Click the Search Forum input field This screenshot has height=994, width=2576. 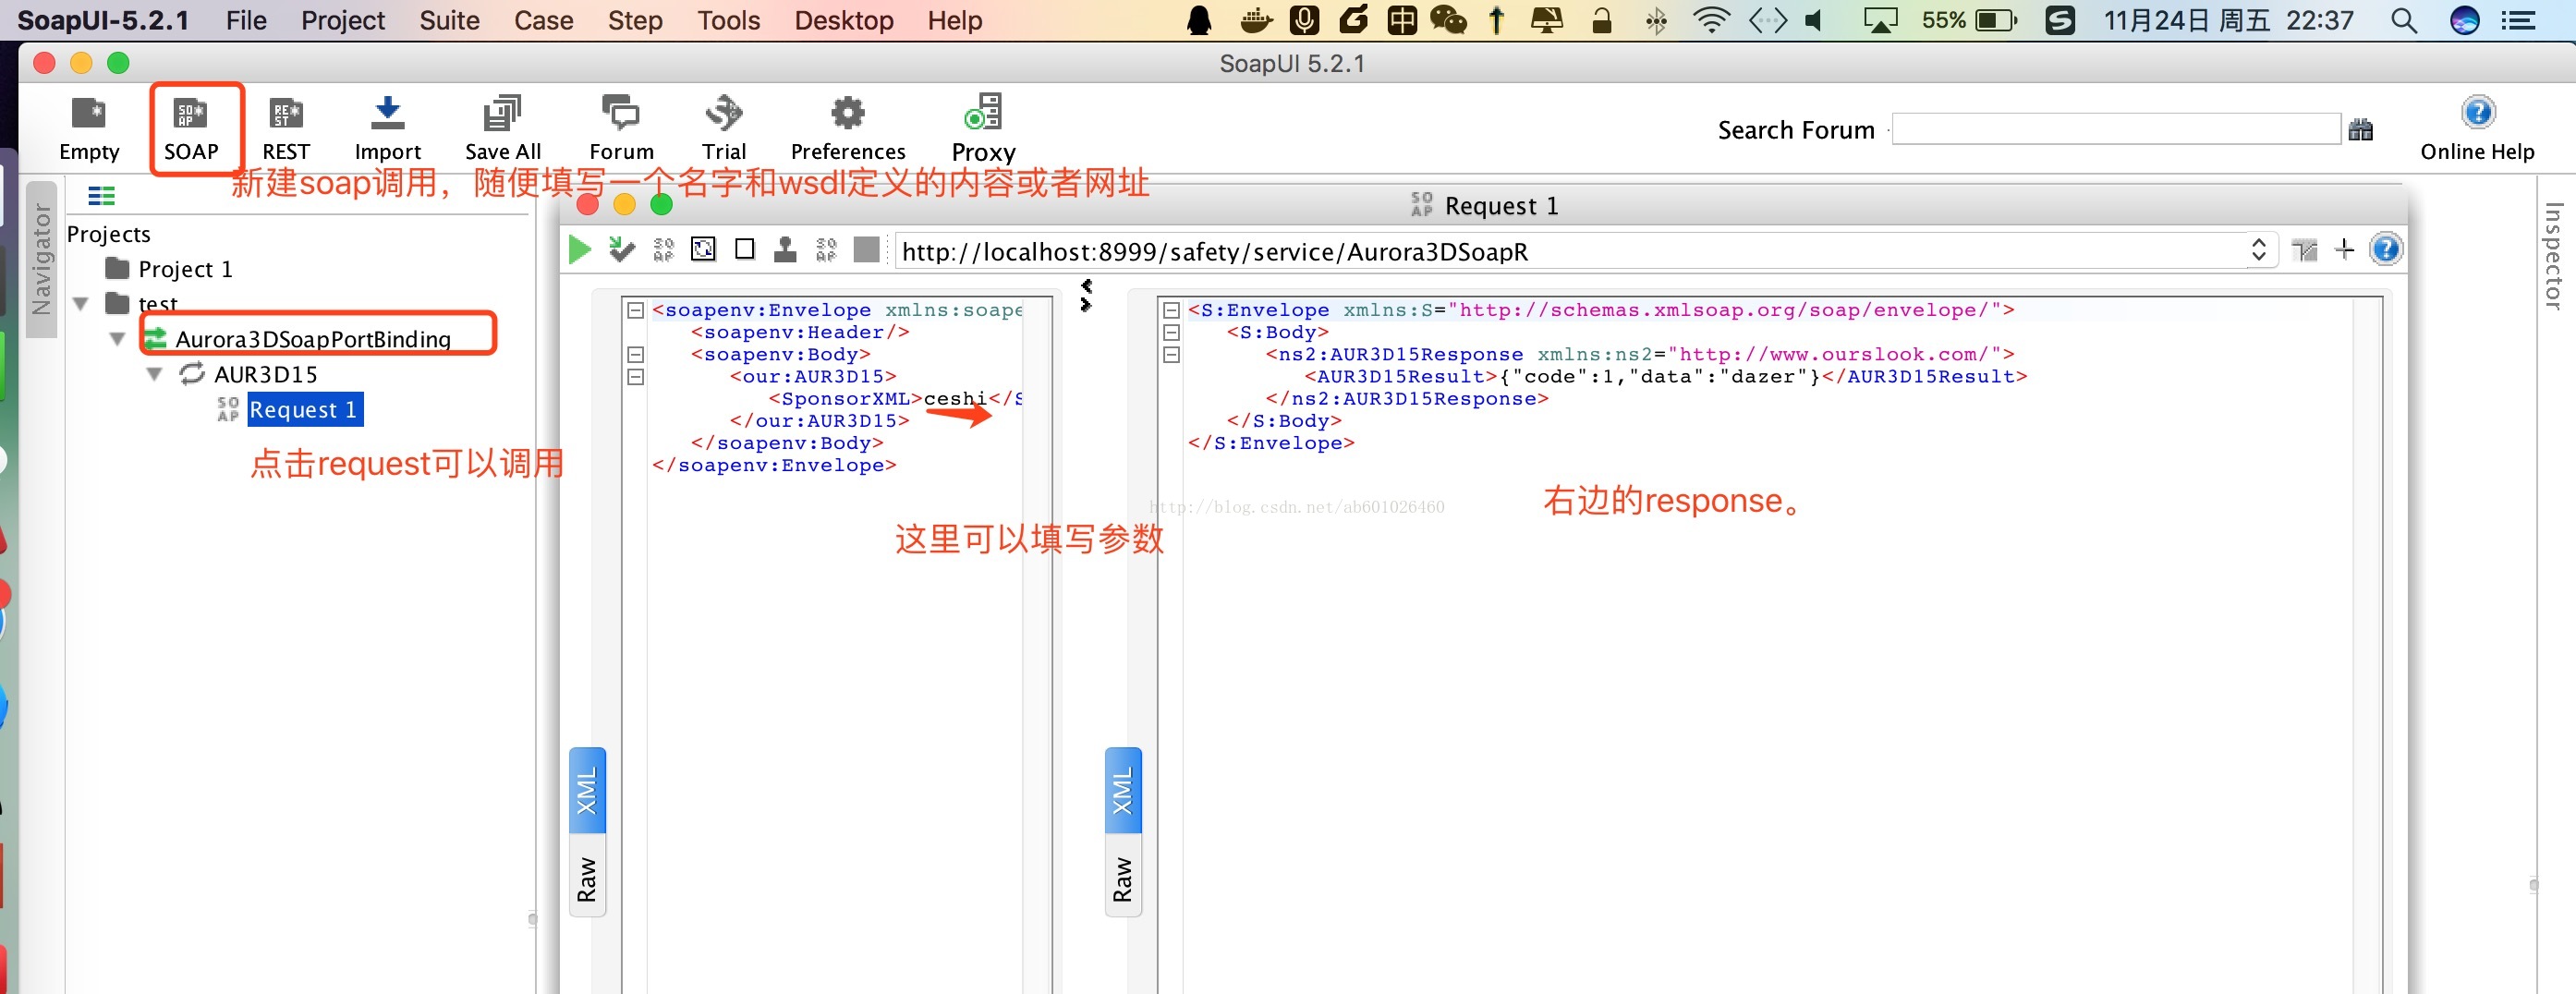[x=2116, y=129]
